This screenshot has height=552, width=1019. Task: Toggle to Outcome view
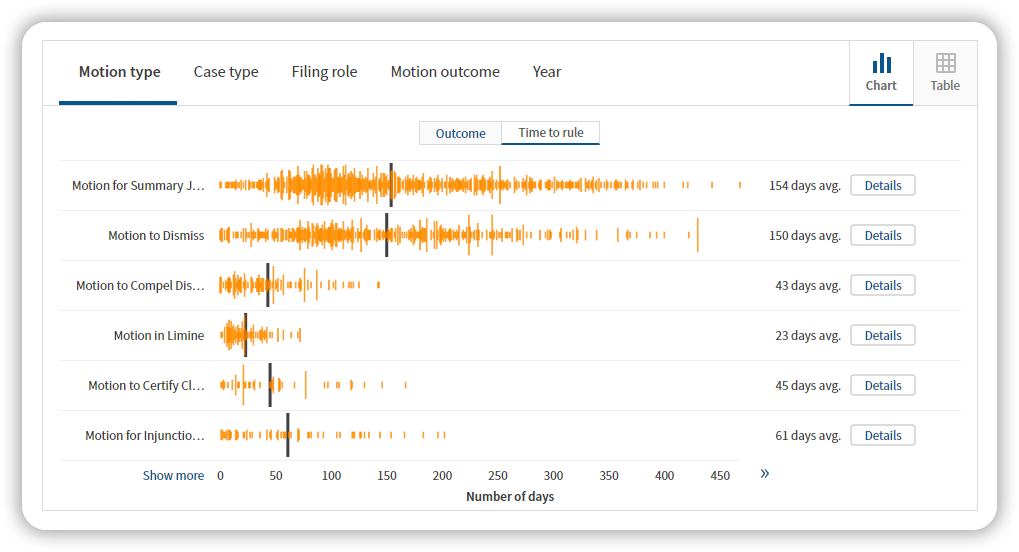[x=460, y=133]
